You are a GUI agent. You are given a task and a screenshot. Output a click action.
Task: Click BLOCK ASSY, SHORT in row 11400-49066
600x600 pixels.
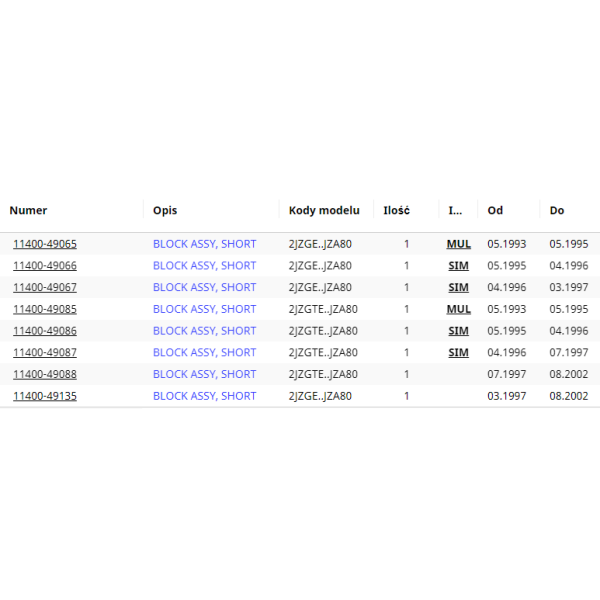(x=204, y=266)
